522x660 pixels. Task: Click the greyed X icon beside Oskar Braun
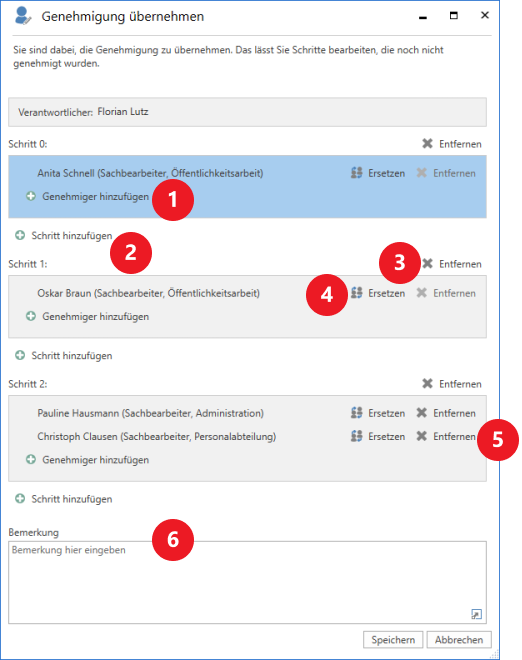(x=421, y=293)
